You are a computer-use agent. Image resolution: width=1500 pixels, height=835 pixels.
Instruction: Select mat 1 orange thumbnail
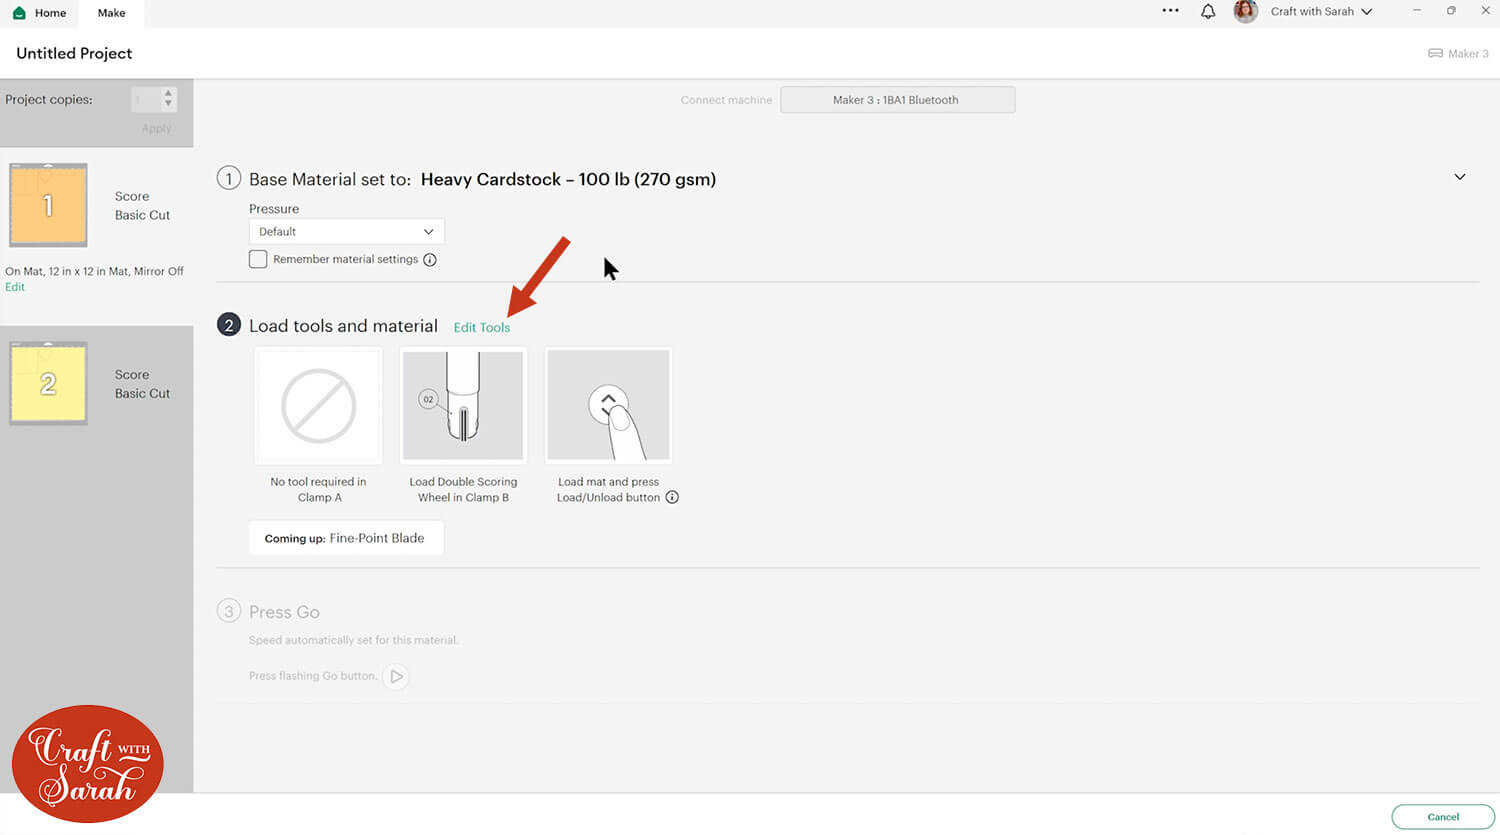pos(48,205)
